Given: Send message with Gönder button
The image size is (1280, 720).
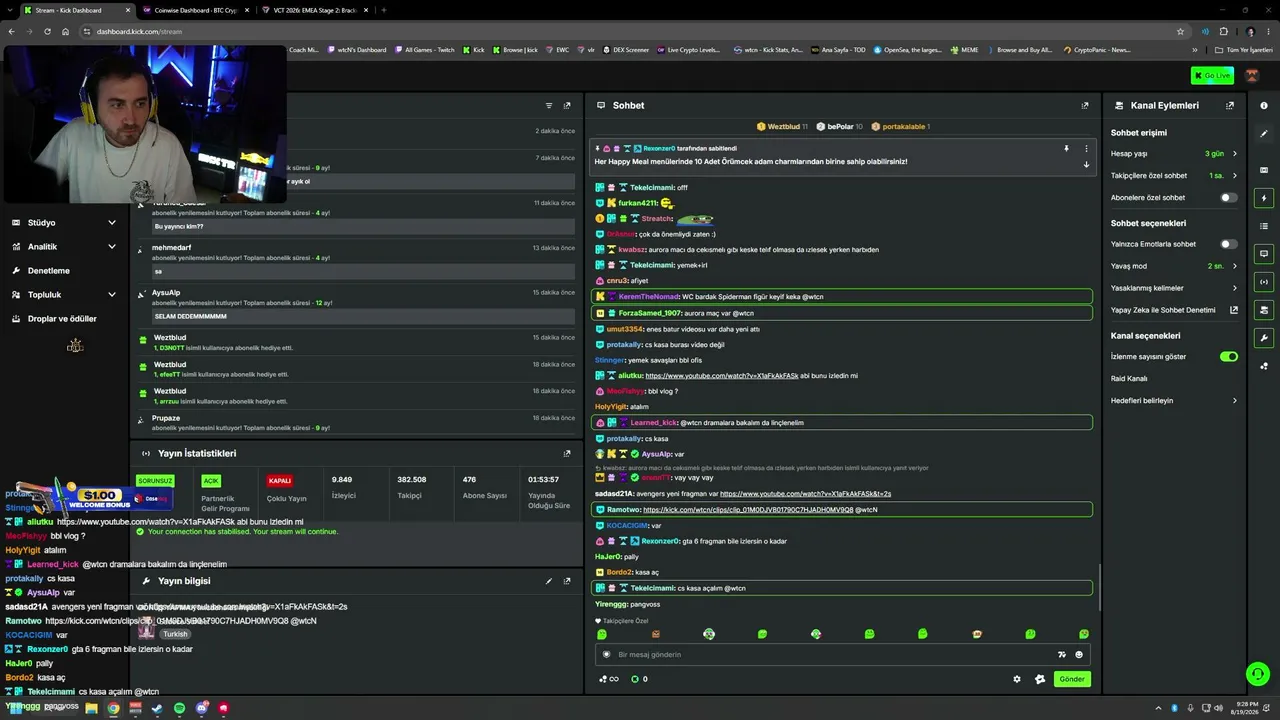Looking at the screenshot, I should [x=1072, y=679].
